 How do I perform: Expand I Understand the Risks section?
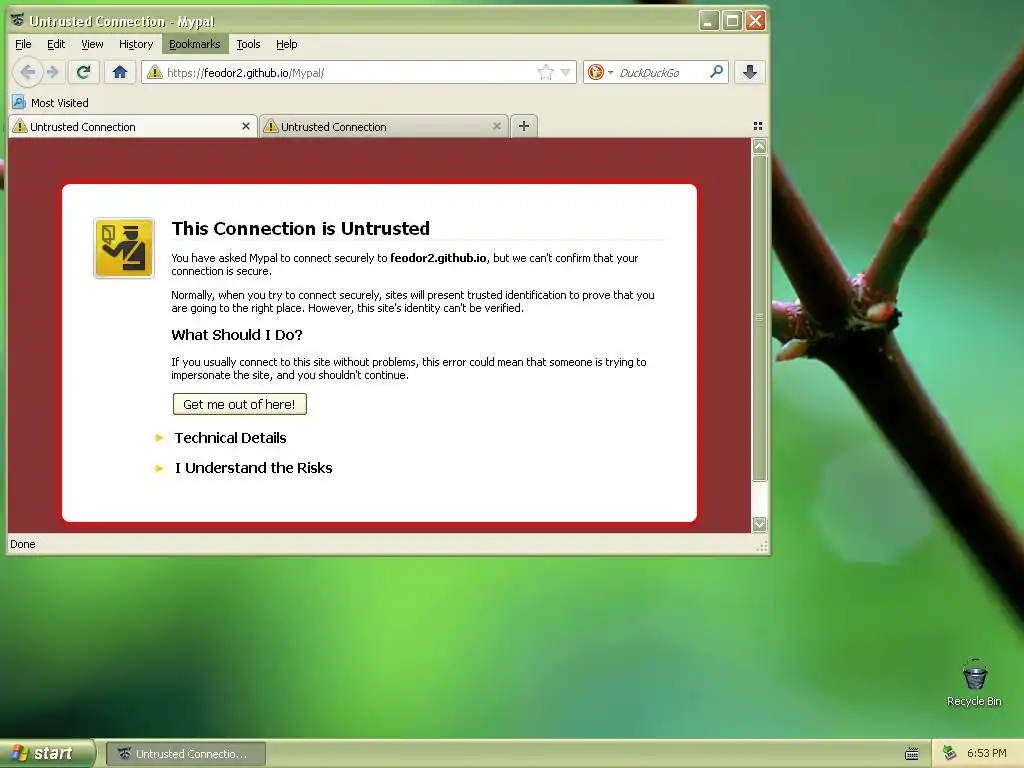(253, 468)
